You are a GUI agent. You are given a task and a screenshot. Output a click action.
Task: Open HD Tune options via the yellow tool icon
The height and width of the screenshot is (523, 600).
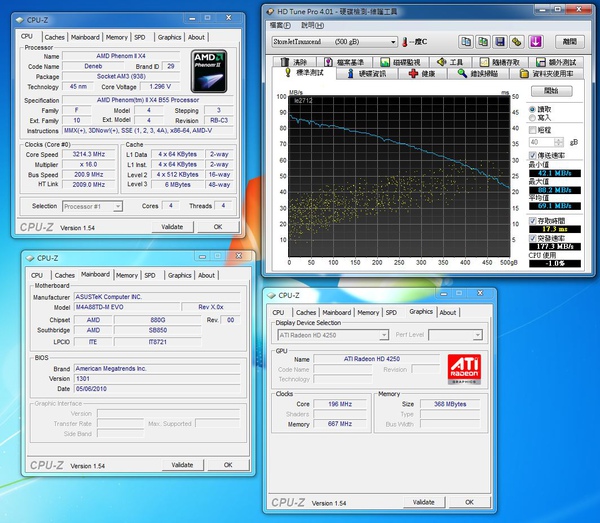(517, 41)
